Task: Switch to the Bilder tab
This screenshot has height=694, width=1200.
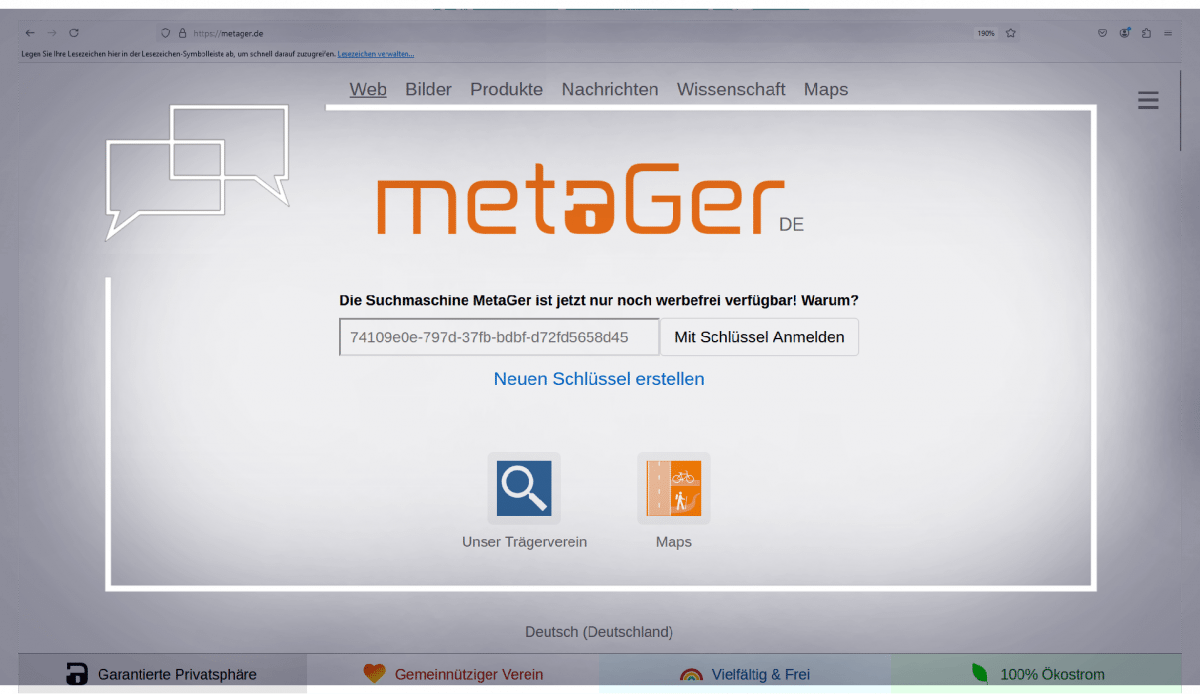Action: 428,89
